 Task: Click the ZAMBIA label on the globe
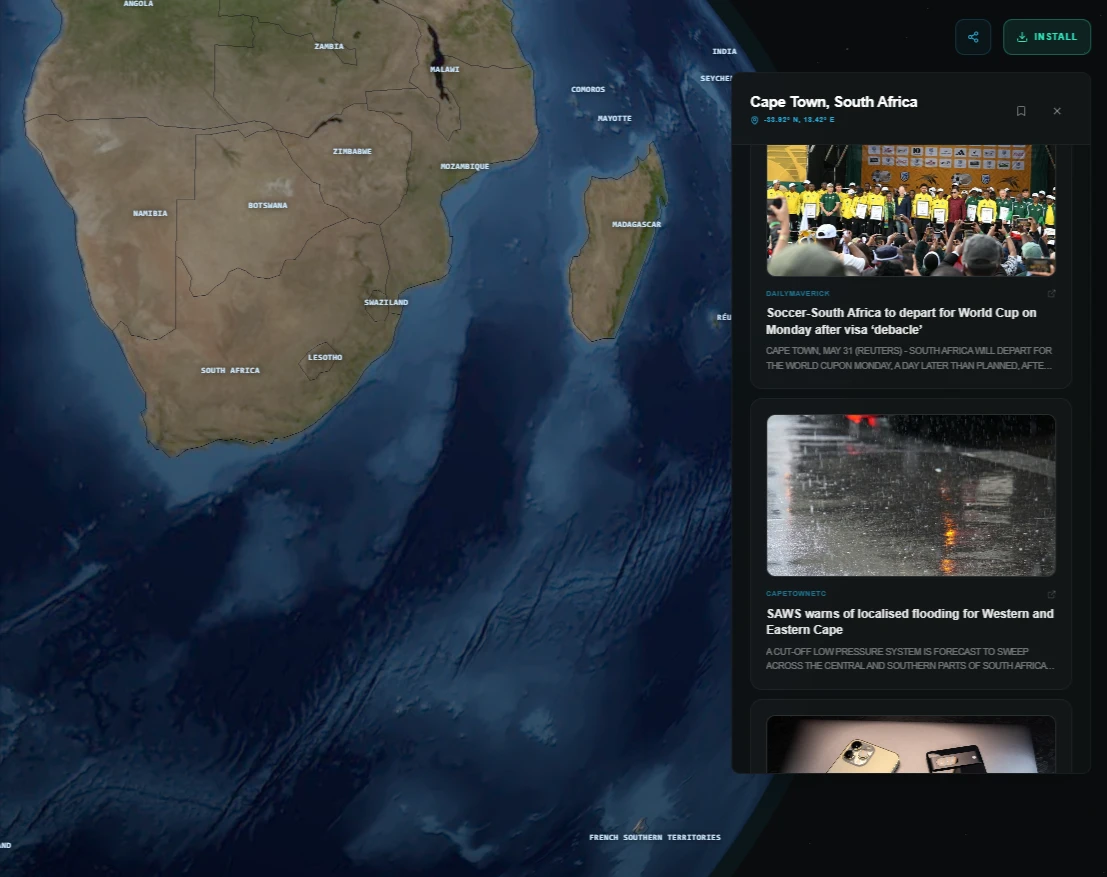(x=329, y=47)
